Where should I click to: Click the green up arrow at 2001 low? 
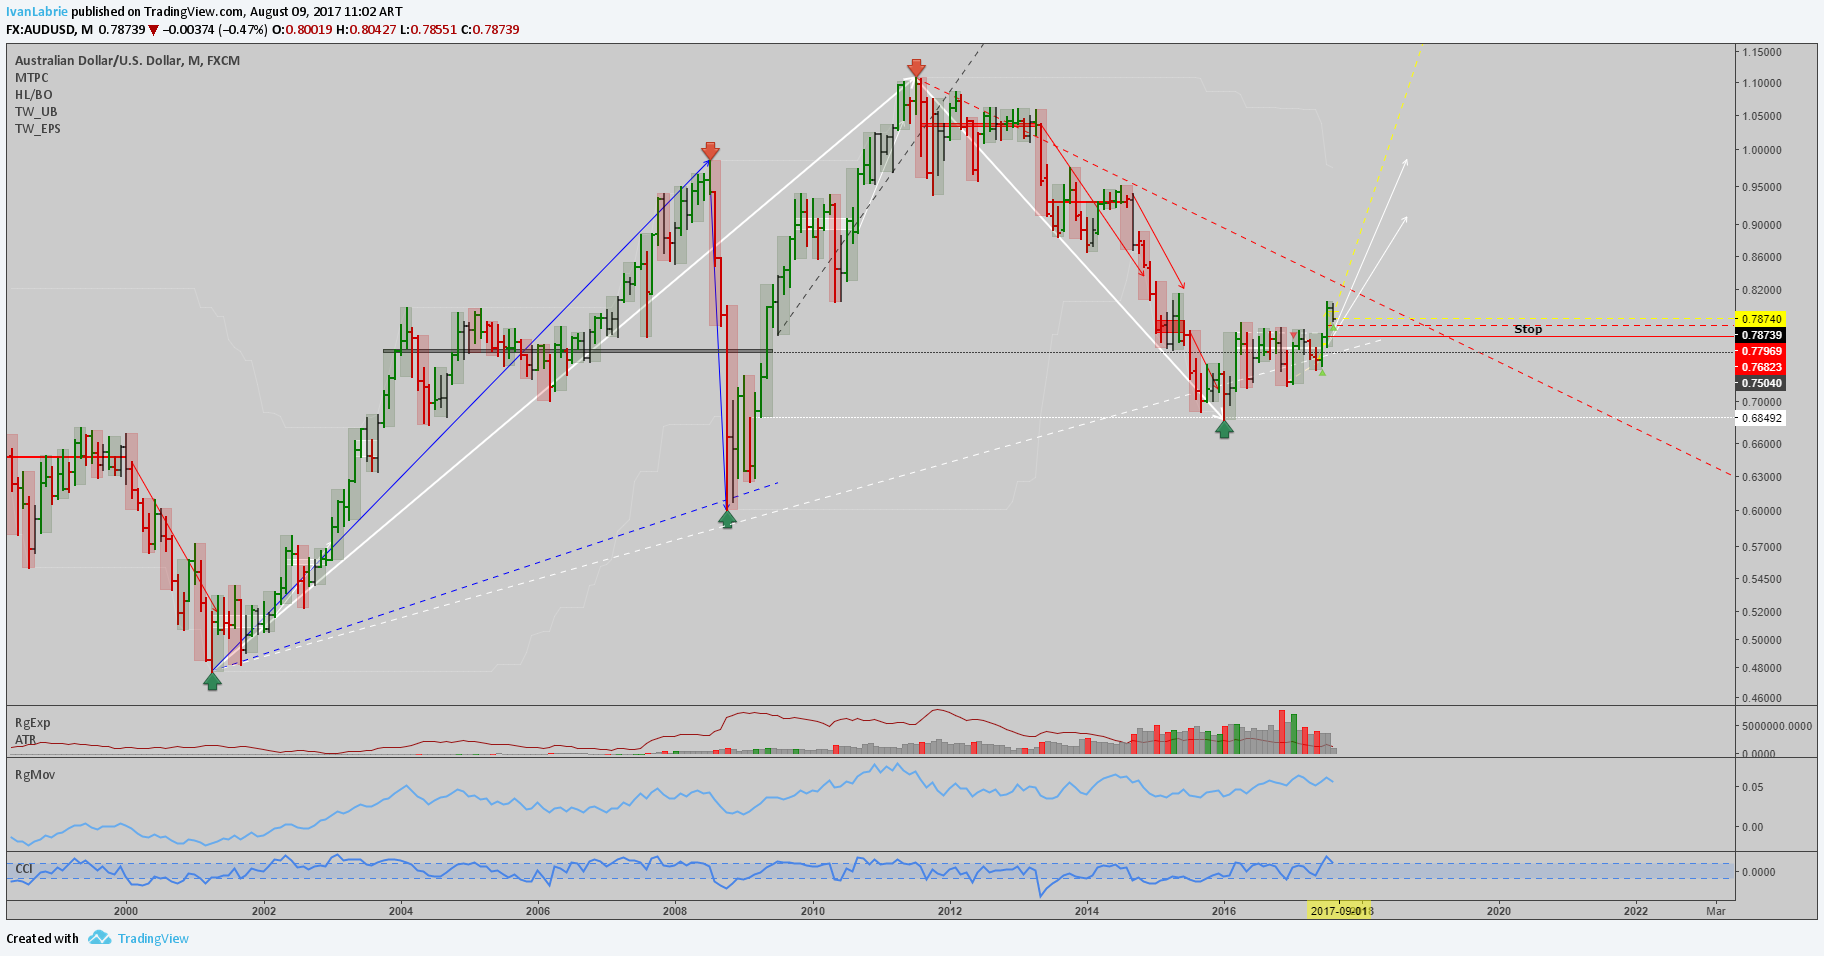212,681
